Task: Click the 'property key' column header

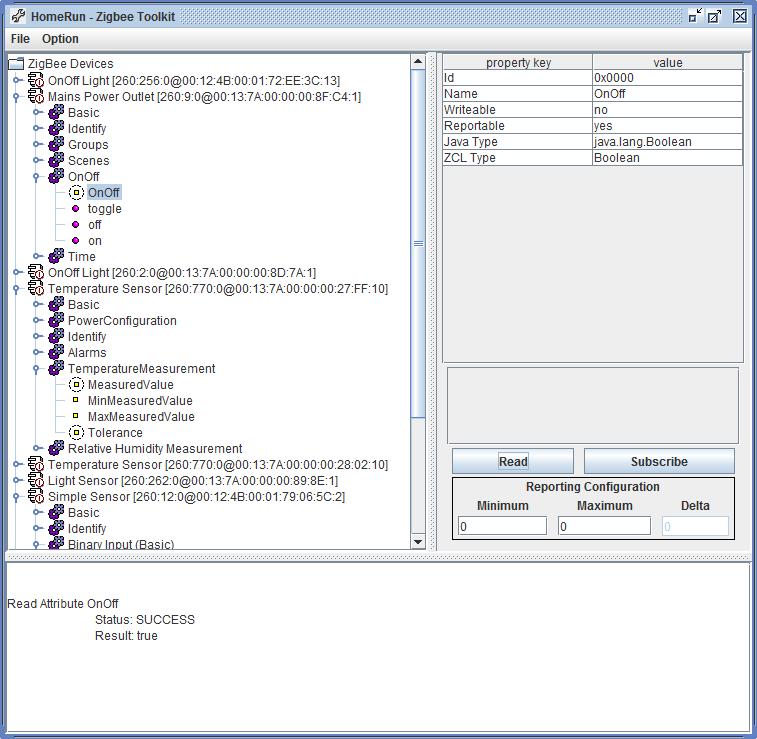Action: point(518,62)
